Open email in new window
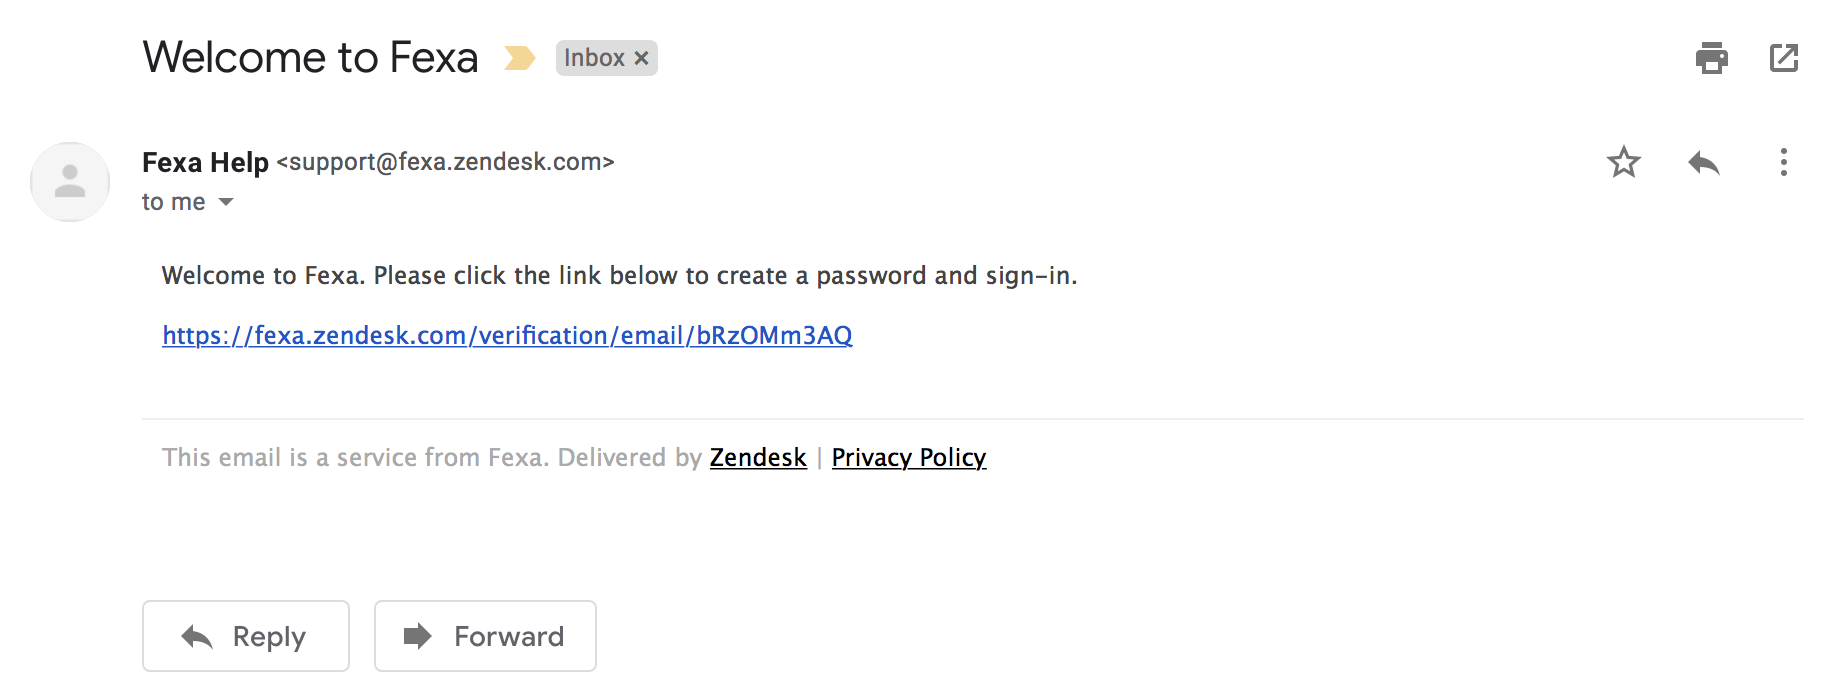 click(x=1783, y=59)
